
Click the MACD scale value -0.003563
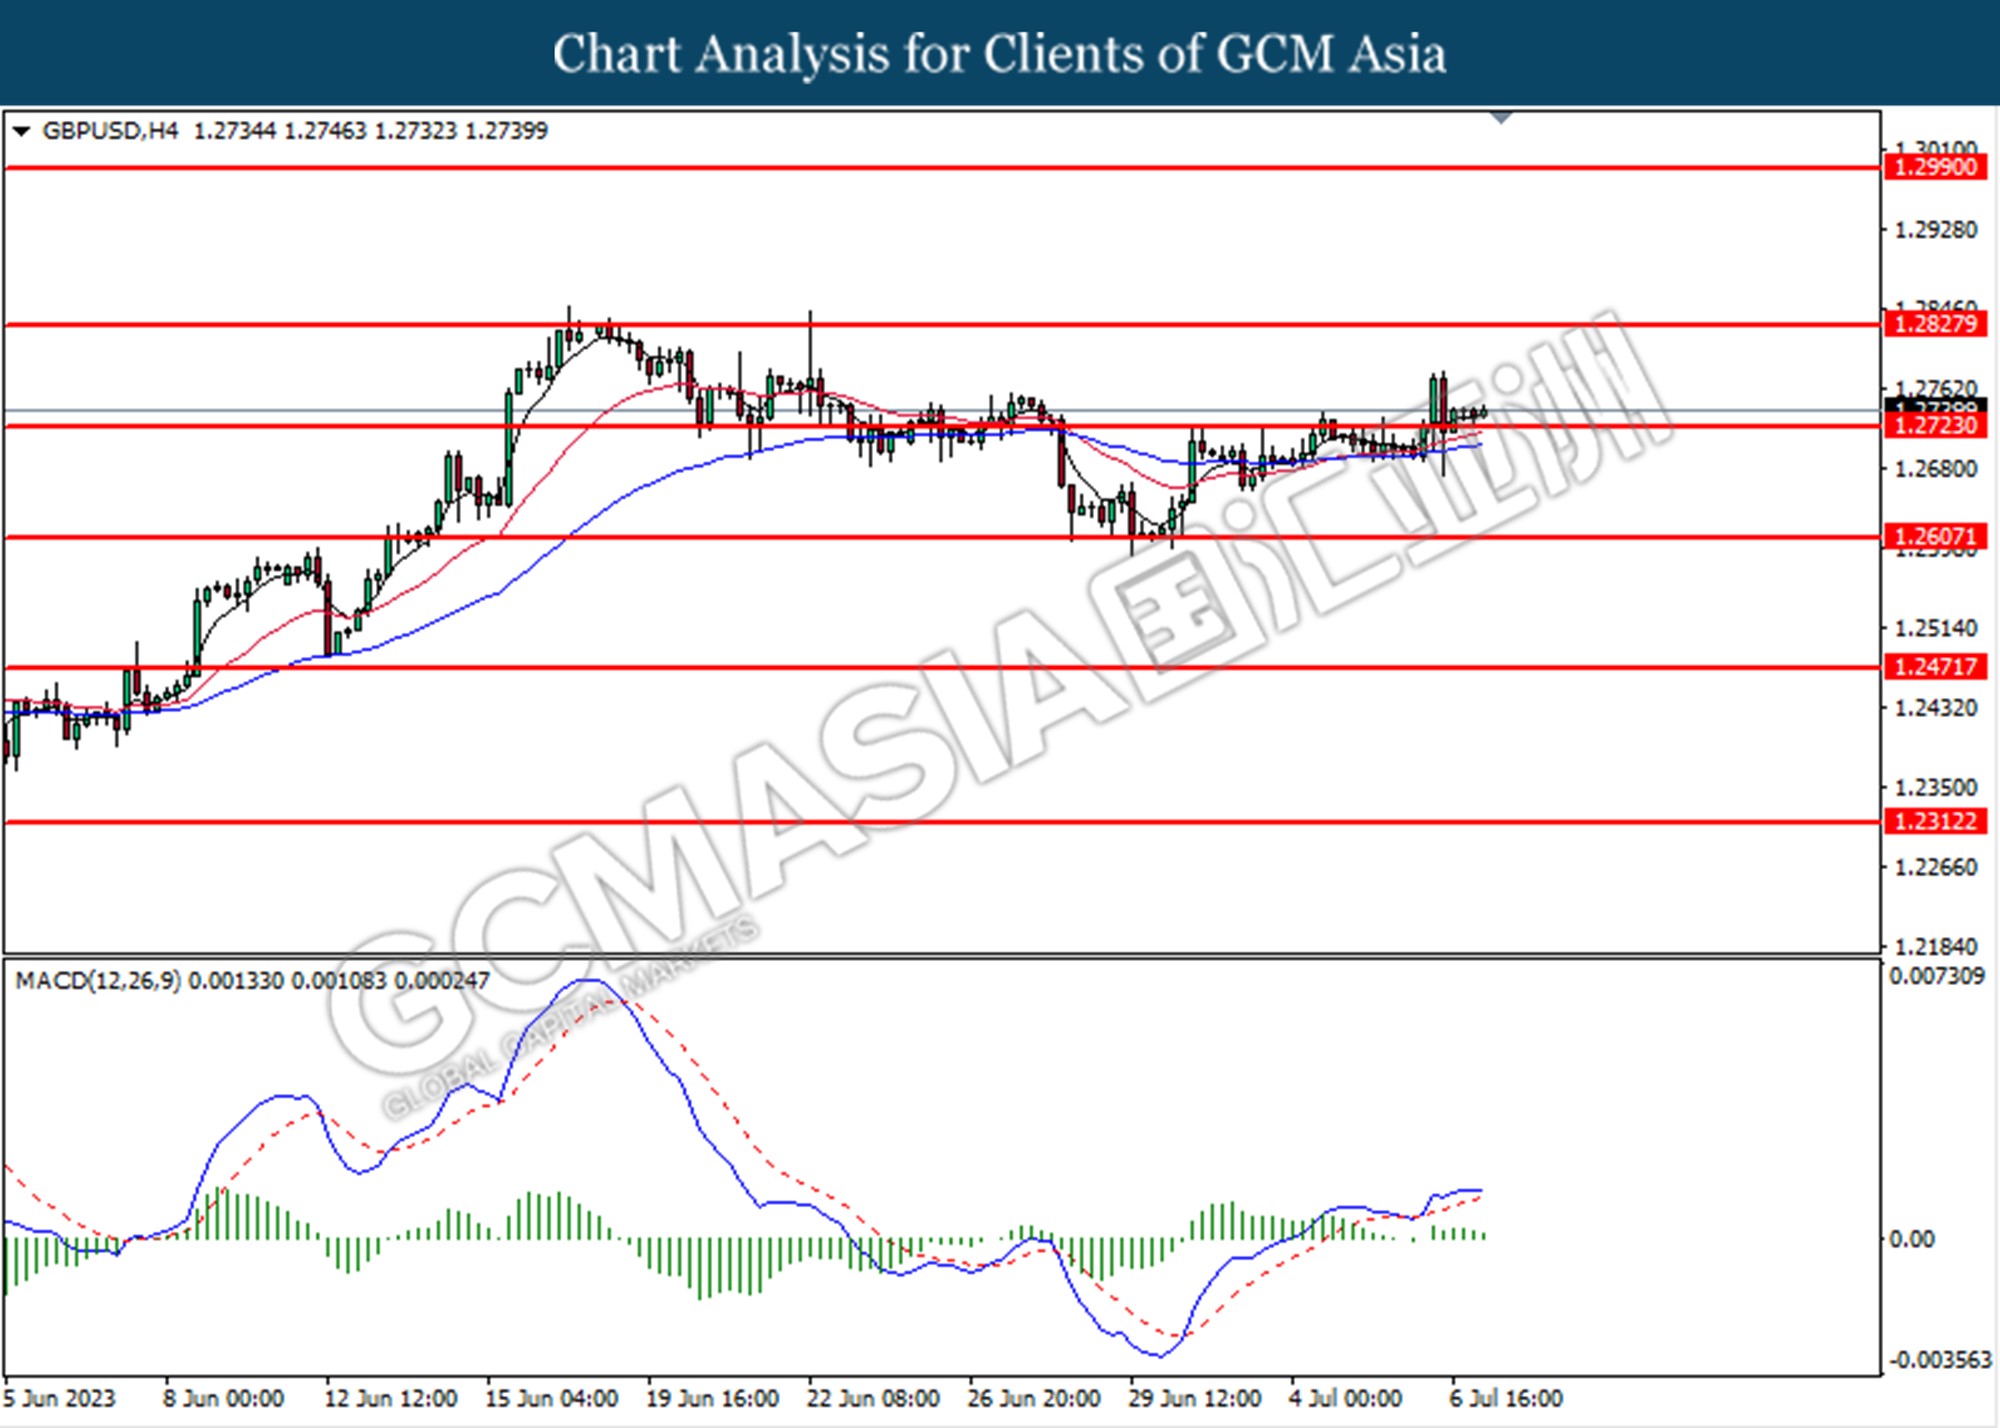[1940, 1360]
